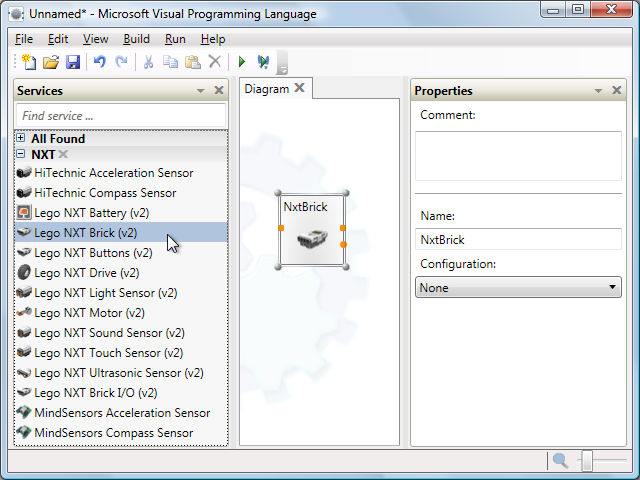
Task: Close the Services panel
Action: [x=219, y=90]
